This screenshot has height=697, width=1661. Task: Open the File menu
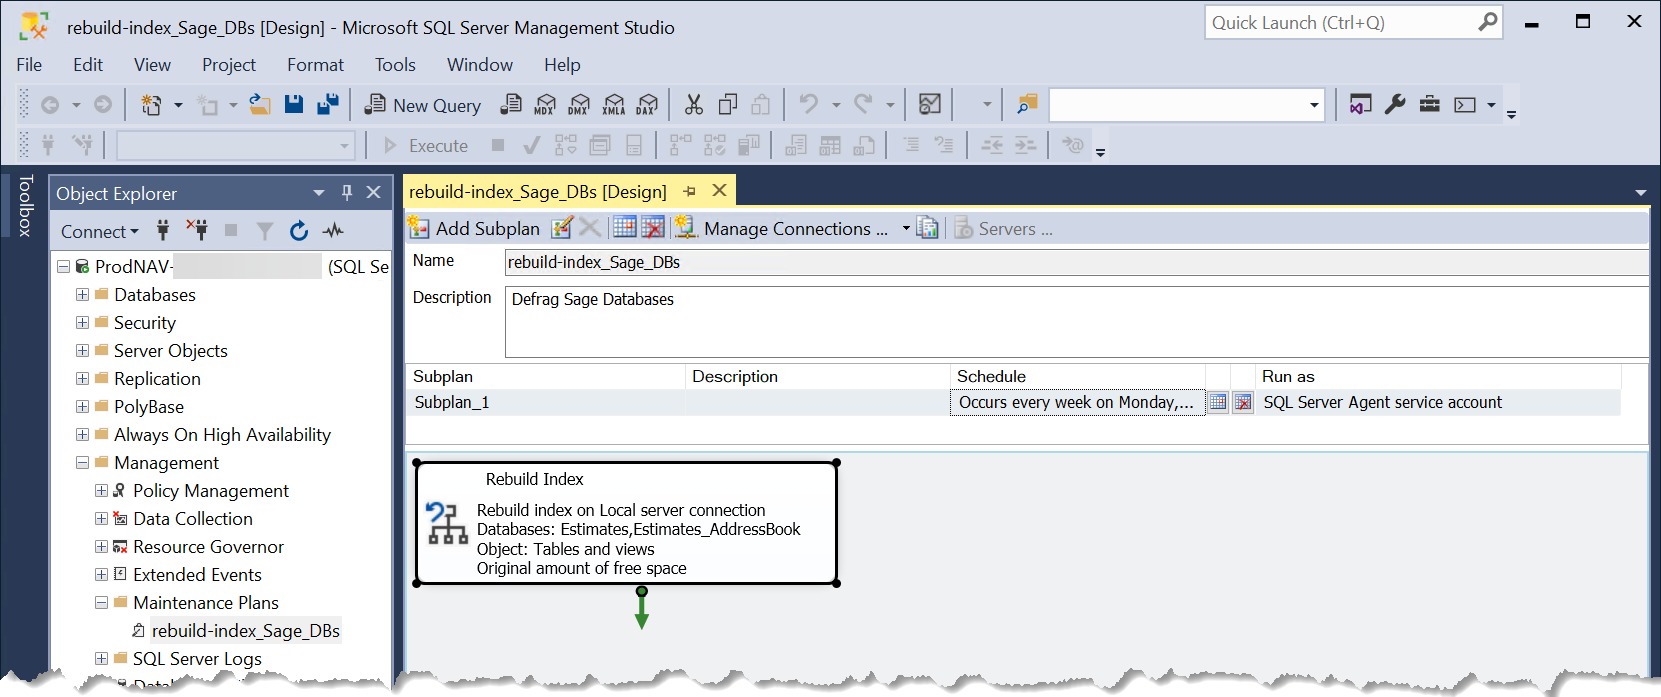[29, 64]
